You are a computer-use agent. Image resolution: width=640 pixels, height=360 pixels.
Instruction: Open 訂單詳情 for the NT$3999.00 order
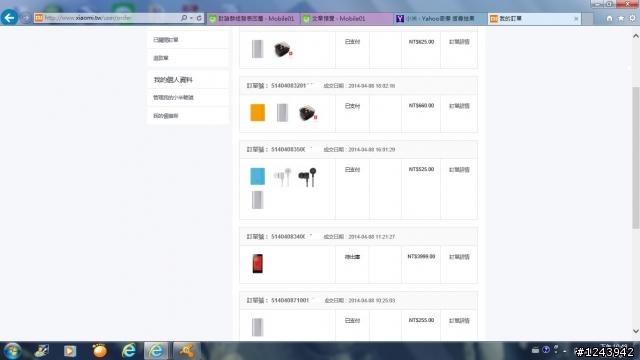pyautogui.click(x=459, y=257)
